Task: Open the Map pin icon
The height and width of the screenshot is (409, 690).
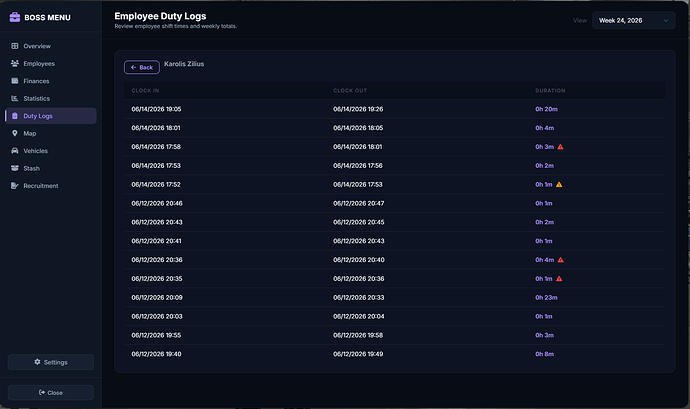Action: coord(15,133)
